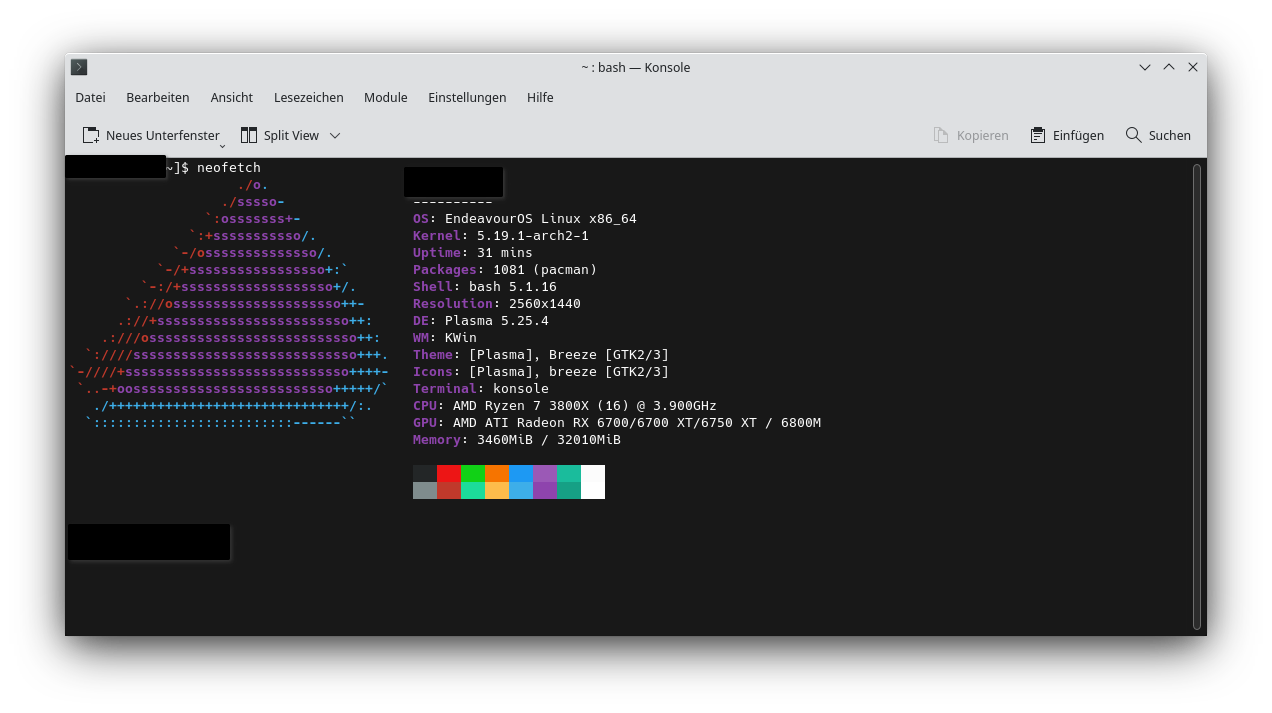Click the white color block in neofetch palette
The height and width of the screenshot is (713, 1272).
[x=593, y=482]
